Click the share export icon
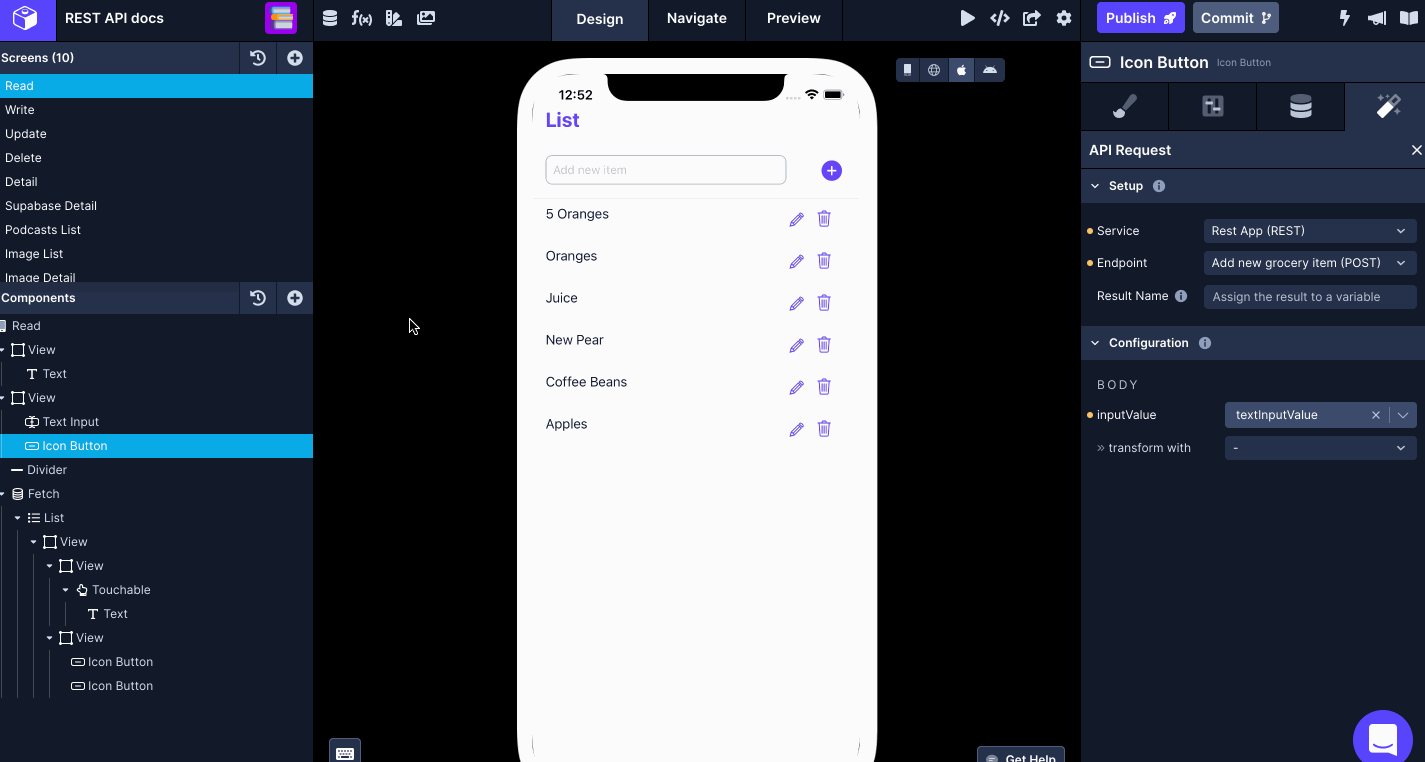 click(x=1032, y=18)
